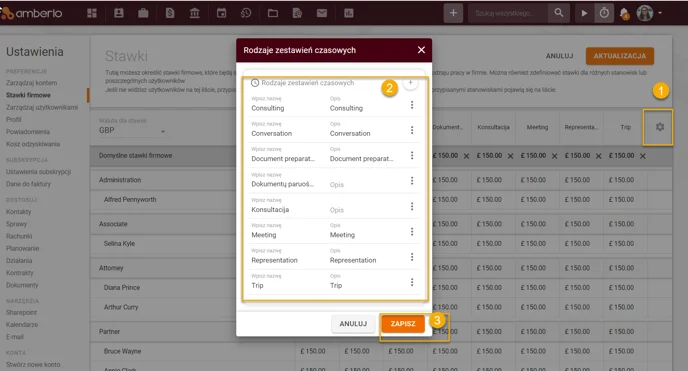Open options menu for Consulting row

click(x=412, y=105)
